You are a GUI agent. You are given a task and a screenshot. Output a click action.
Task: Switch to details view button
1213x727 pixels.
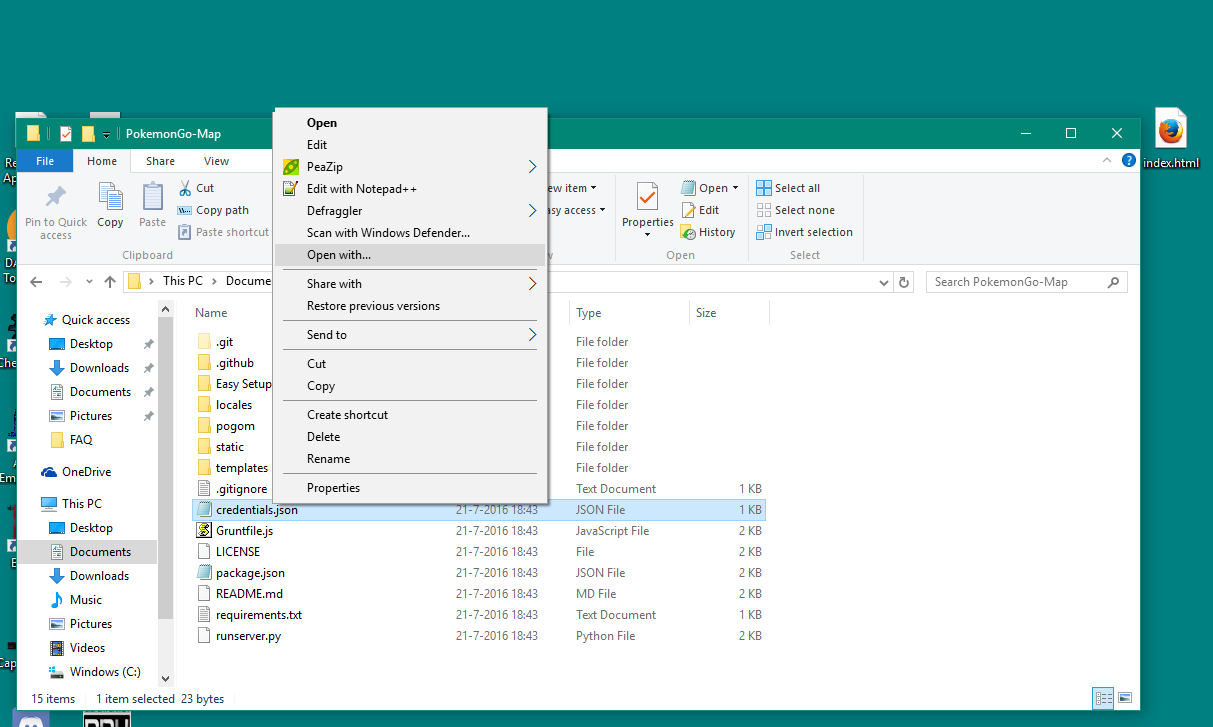tap(1103, 698)
